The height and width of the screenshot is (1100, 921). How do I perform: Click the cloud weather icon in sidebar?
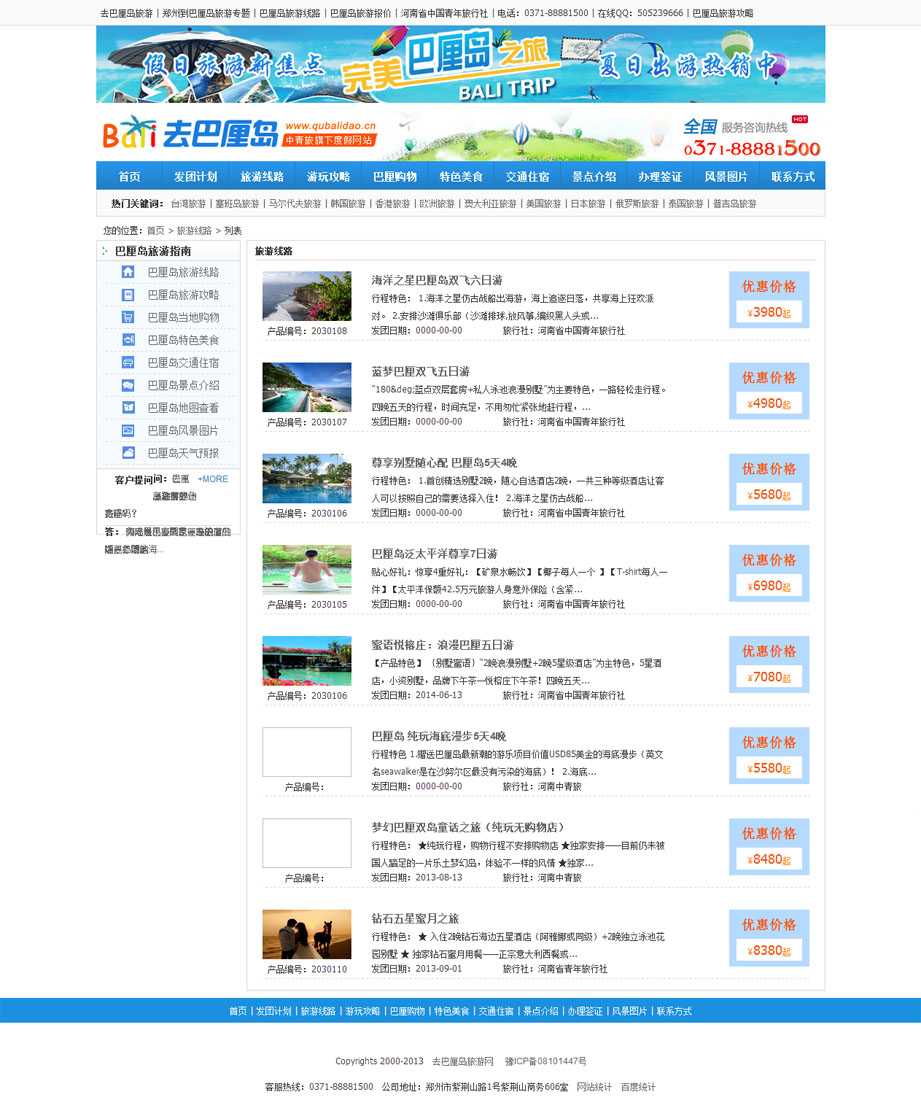point(128,453)
